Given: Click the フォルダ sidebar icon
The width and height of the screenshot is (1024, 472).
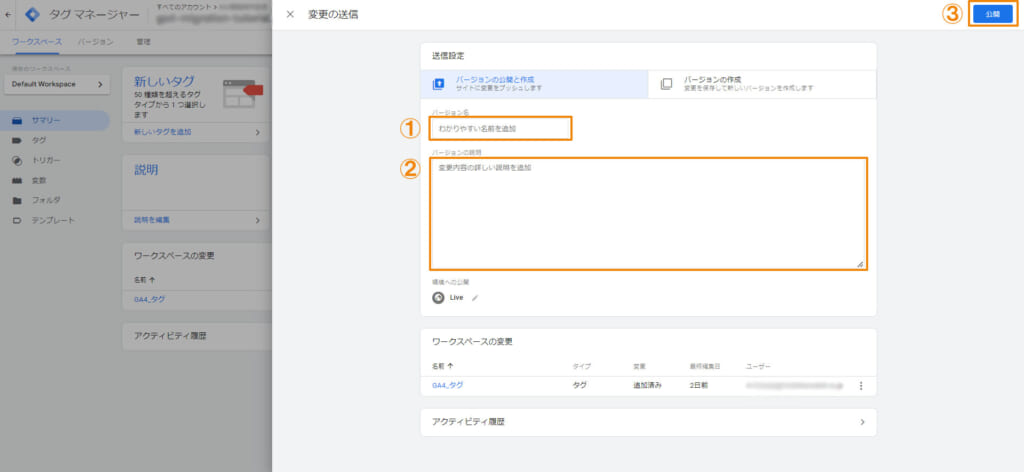Looking at the screenshot, I should click(x=18, y=200).
